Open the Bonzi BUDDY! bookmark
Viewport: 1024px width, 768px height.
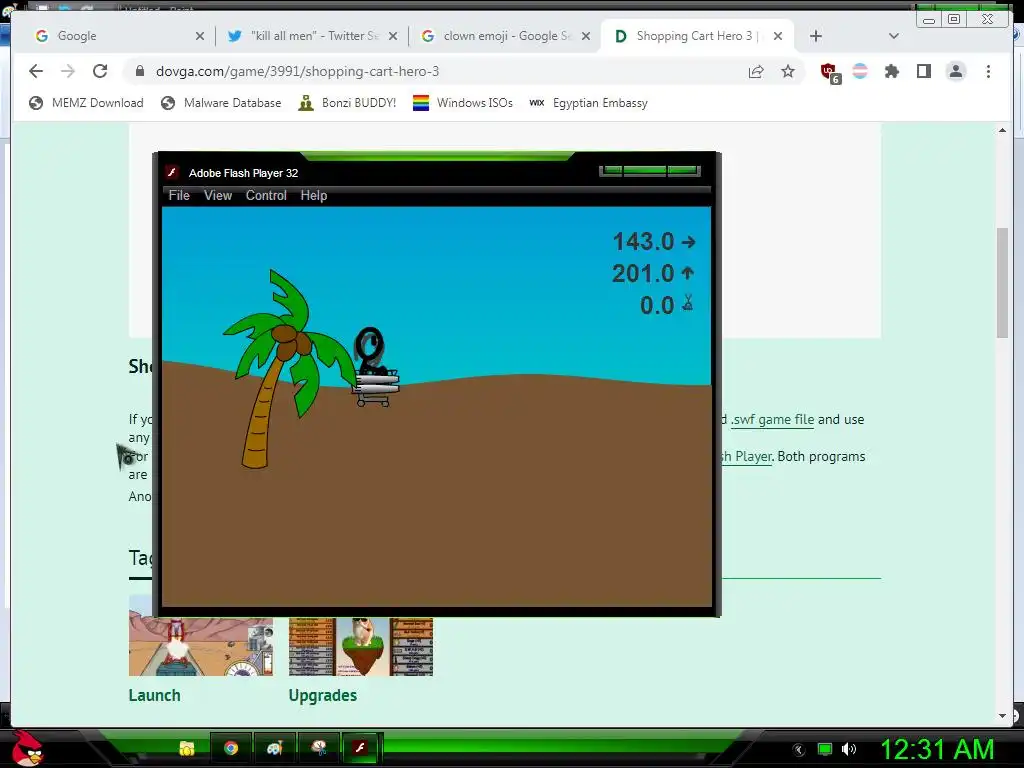click(x=347, y=103)
